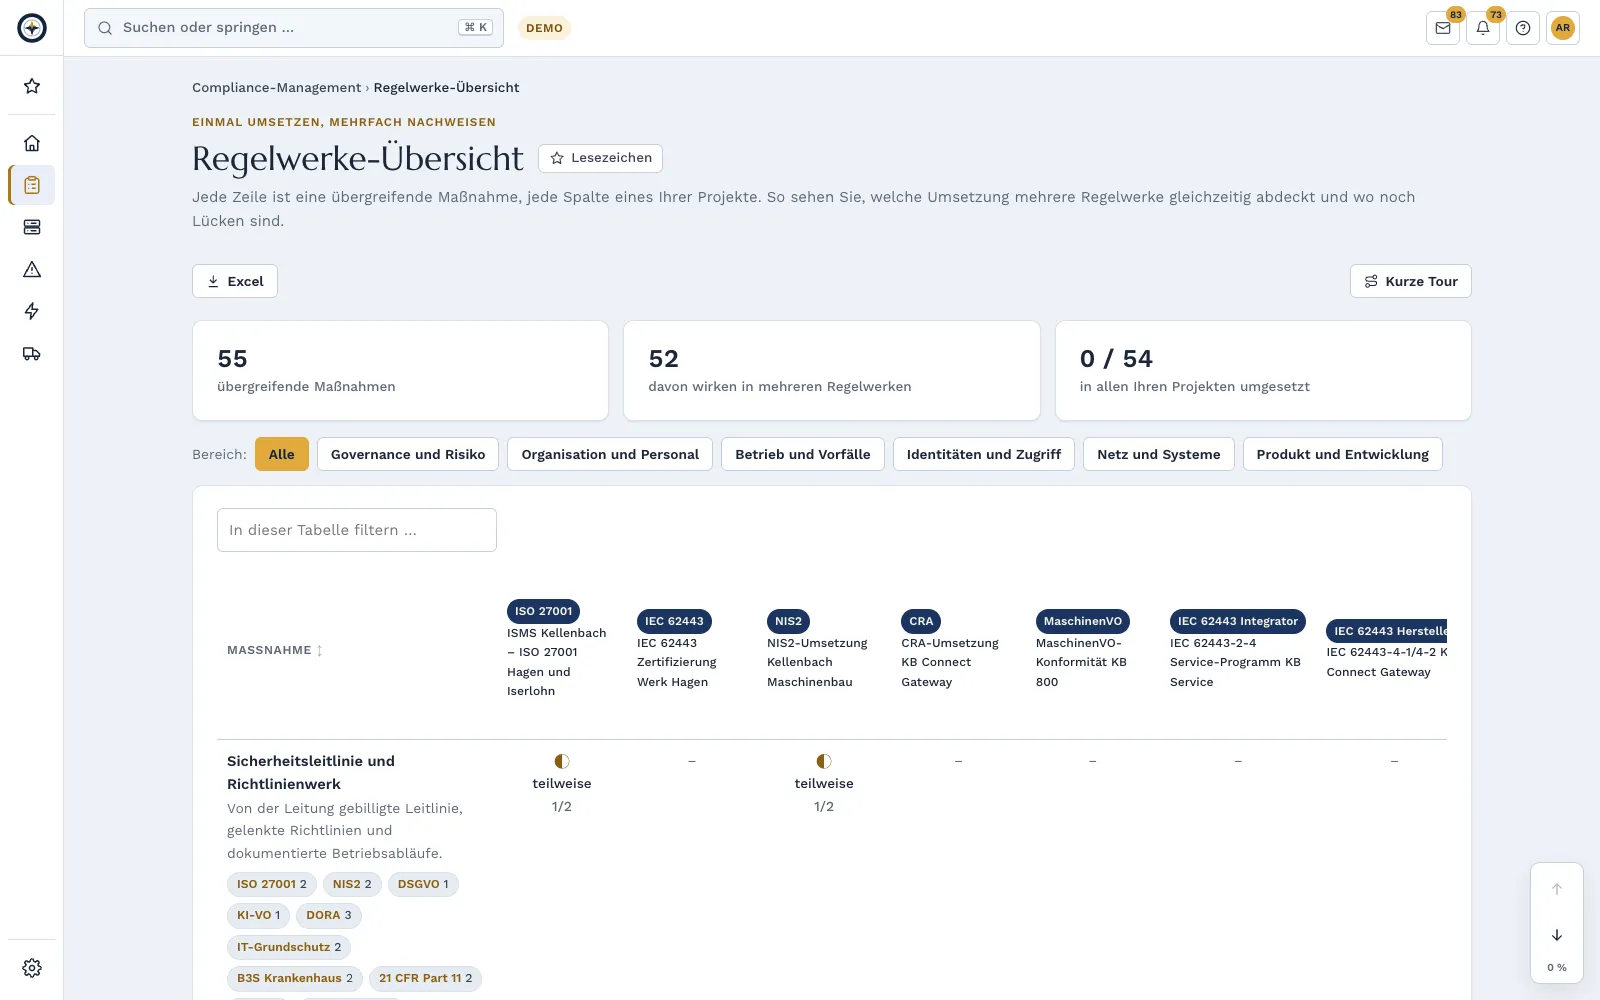Add page via Lesezeichen button
1600x1000 pixels.
click(x=600, y=158)
